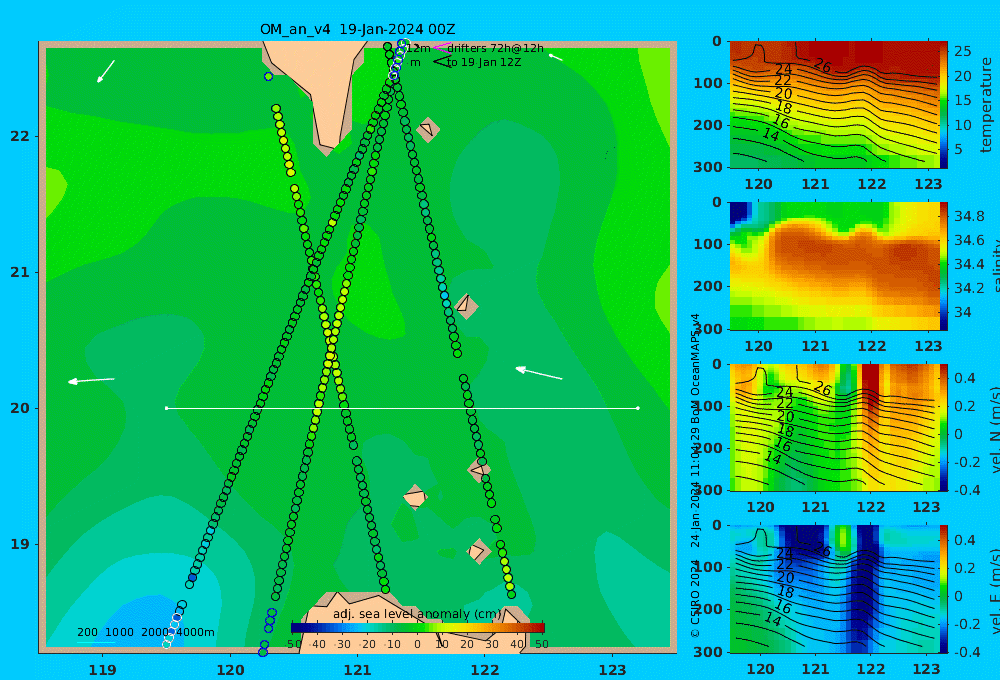
Task: Click the 'temperature' axis label
Action: tap(986, 105)
